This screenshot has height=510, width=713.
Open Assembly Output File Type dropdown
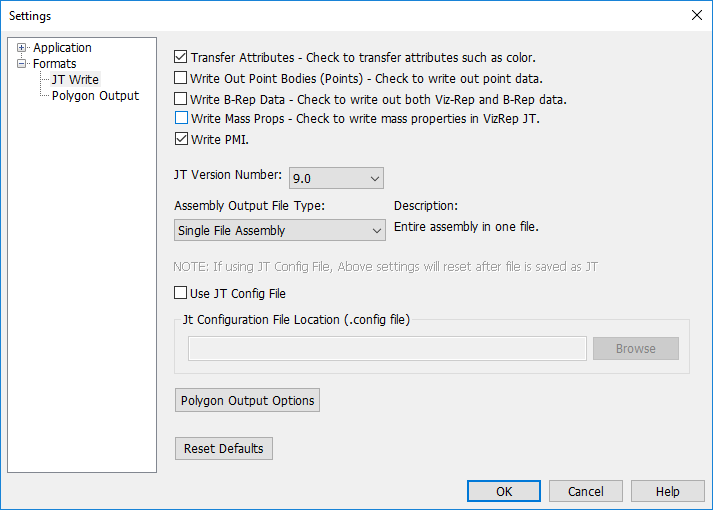(279, 230)
